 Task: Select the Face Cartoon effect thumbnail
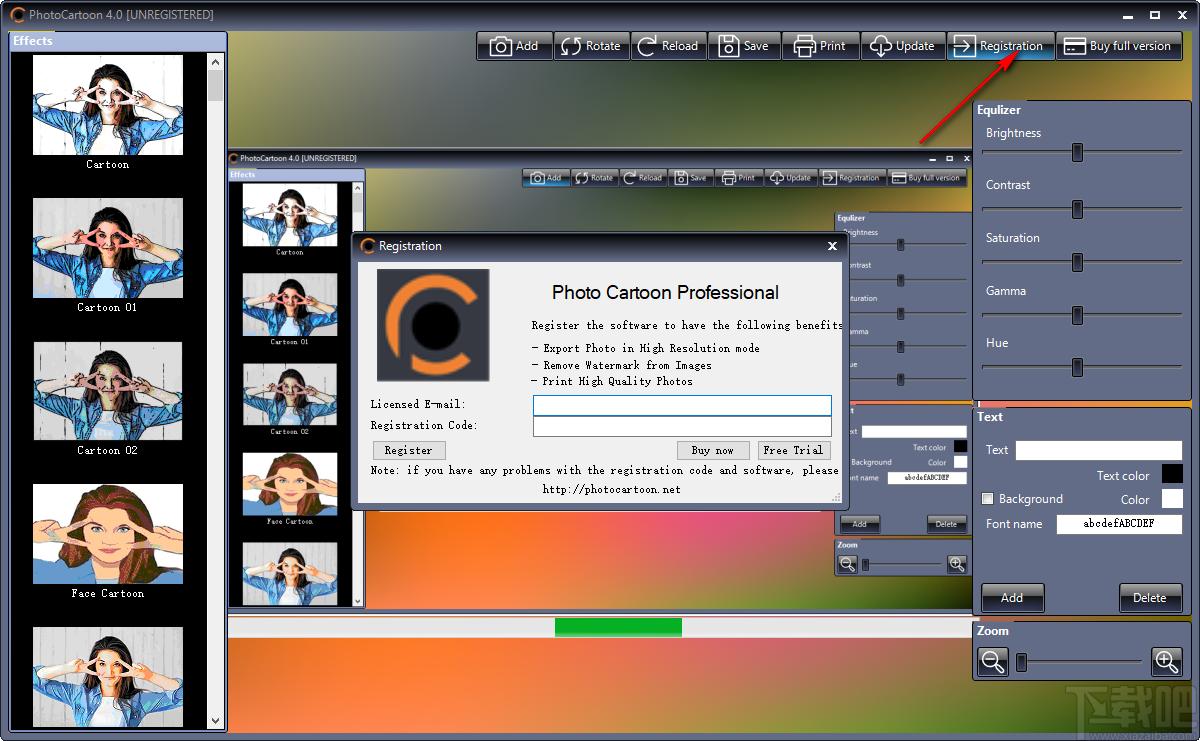108,534
